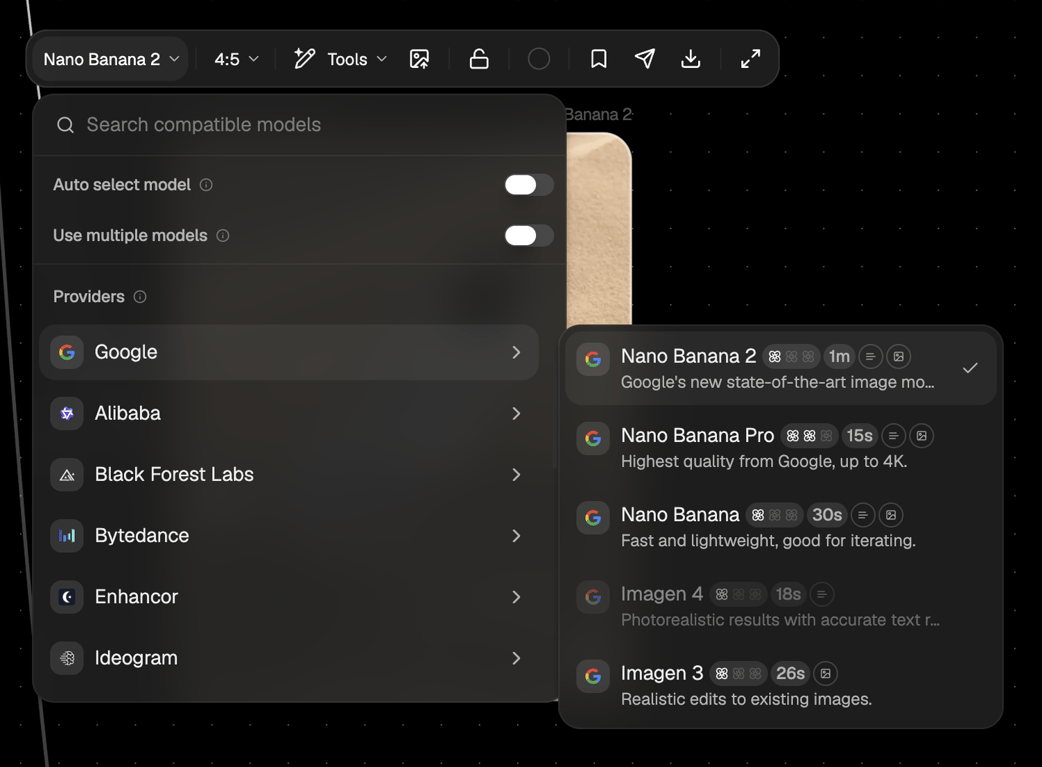The image size is (1042, 767).
Task: Click the info icon next to Auto select model
Action: 206,185
